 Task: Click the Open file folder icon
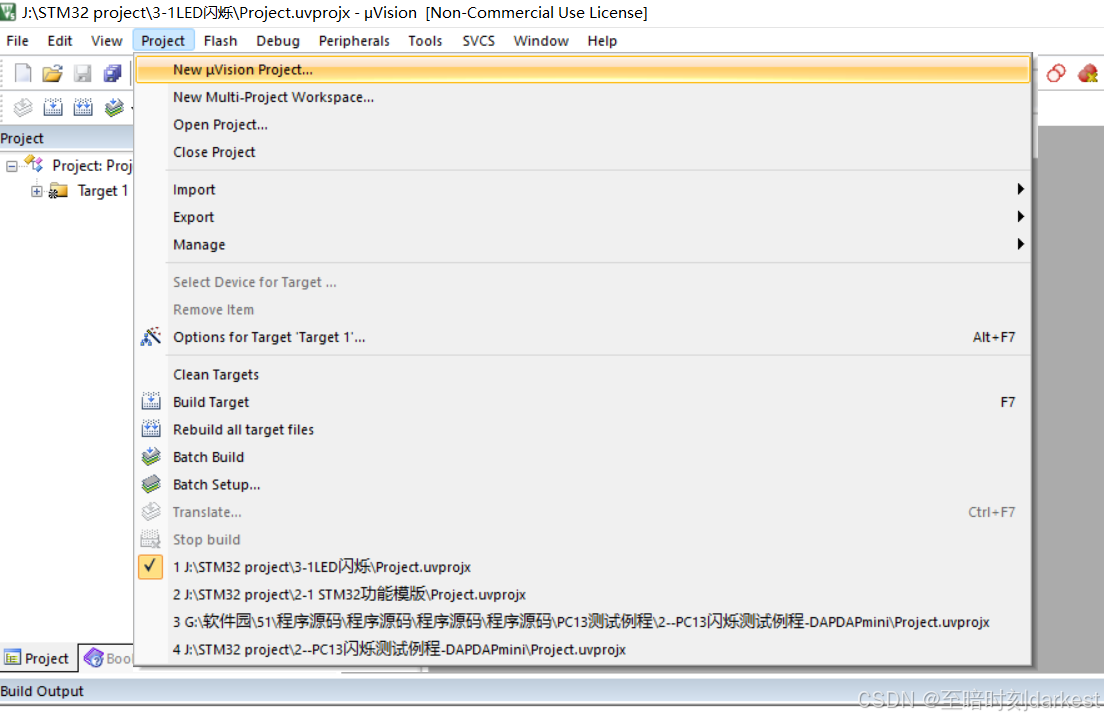52,73
